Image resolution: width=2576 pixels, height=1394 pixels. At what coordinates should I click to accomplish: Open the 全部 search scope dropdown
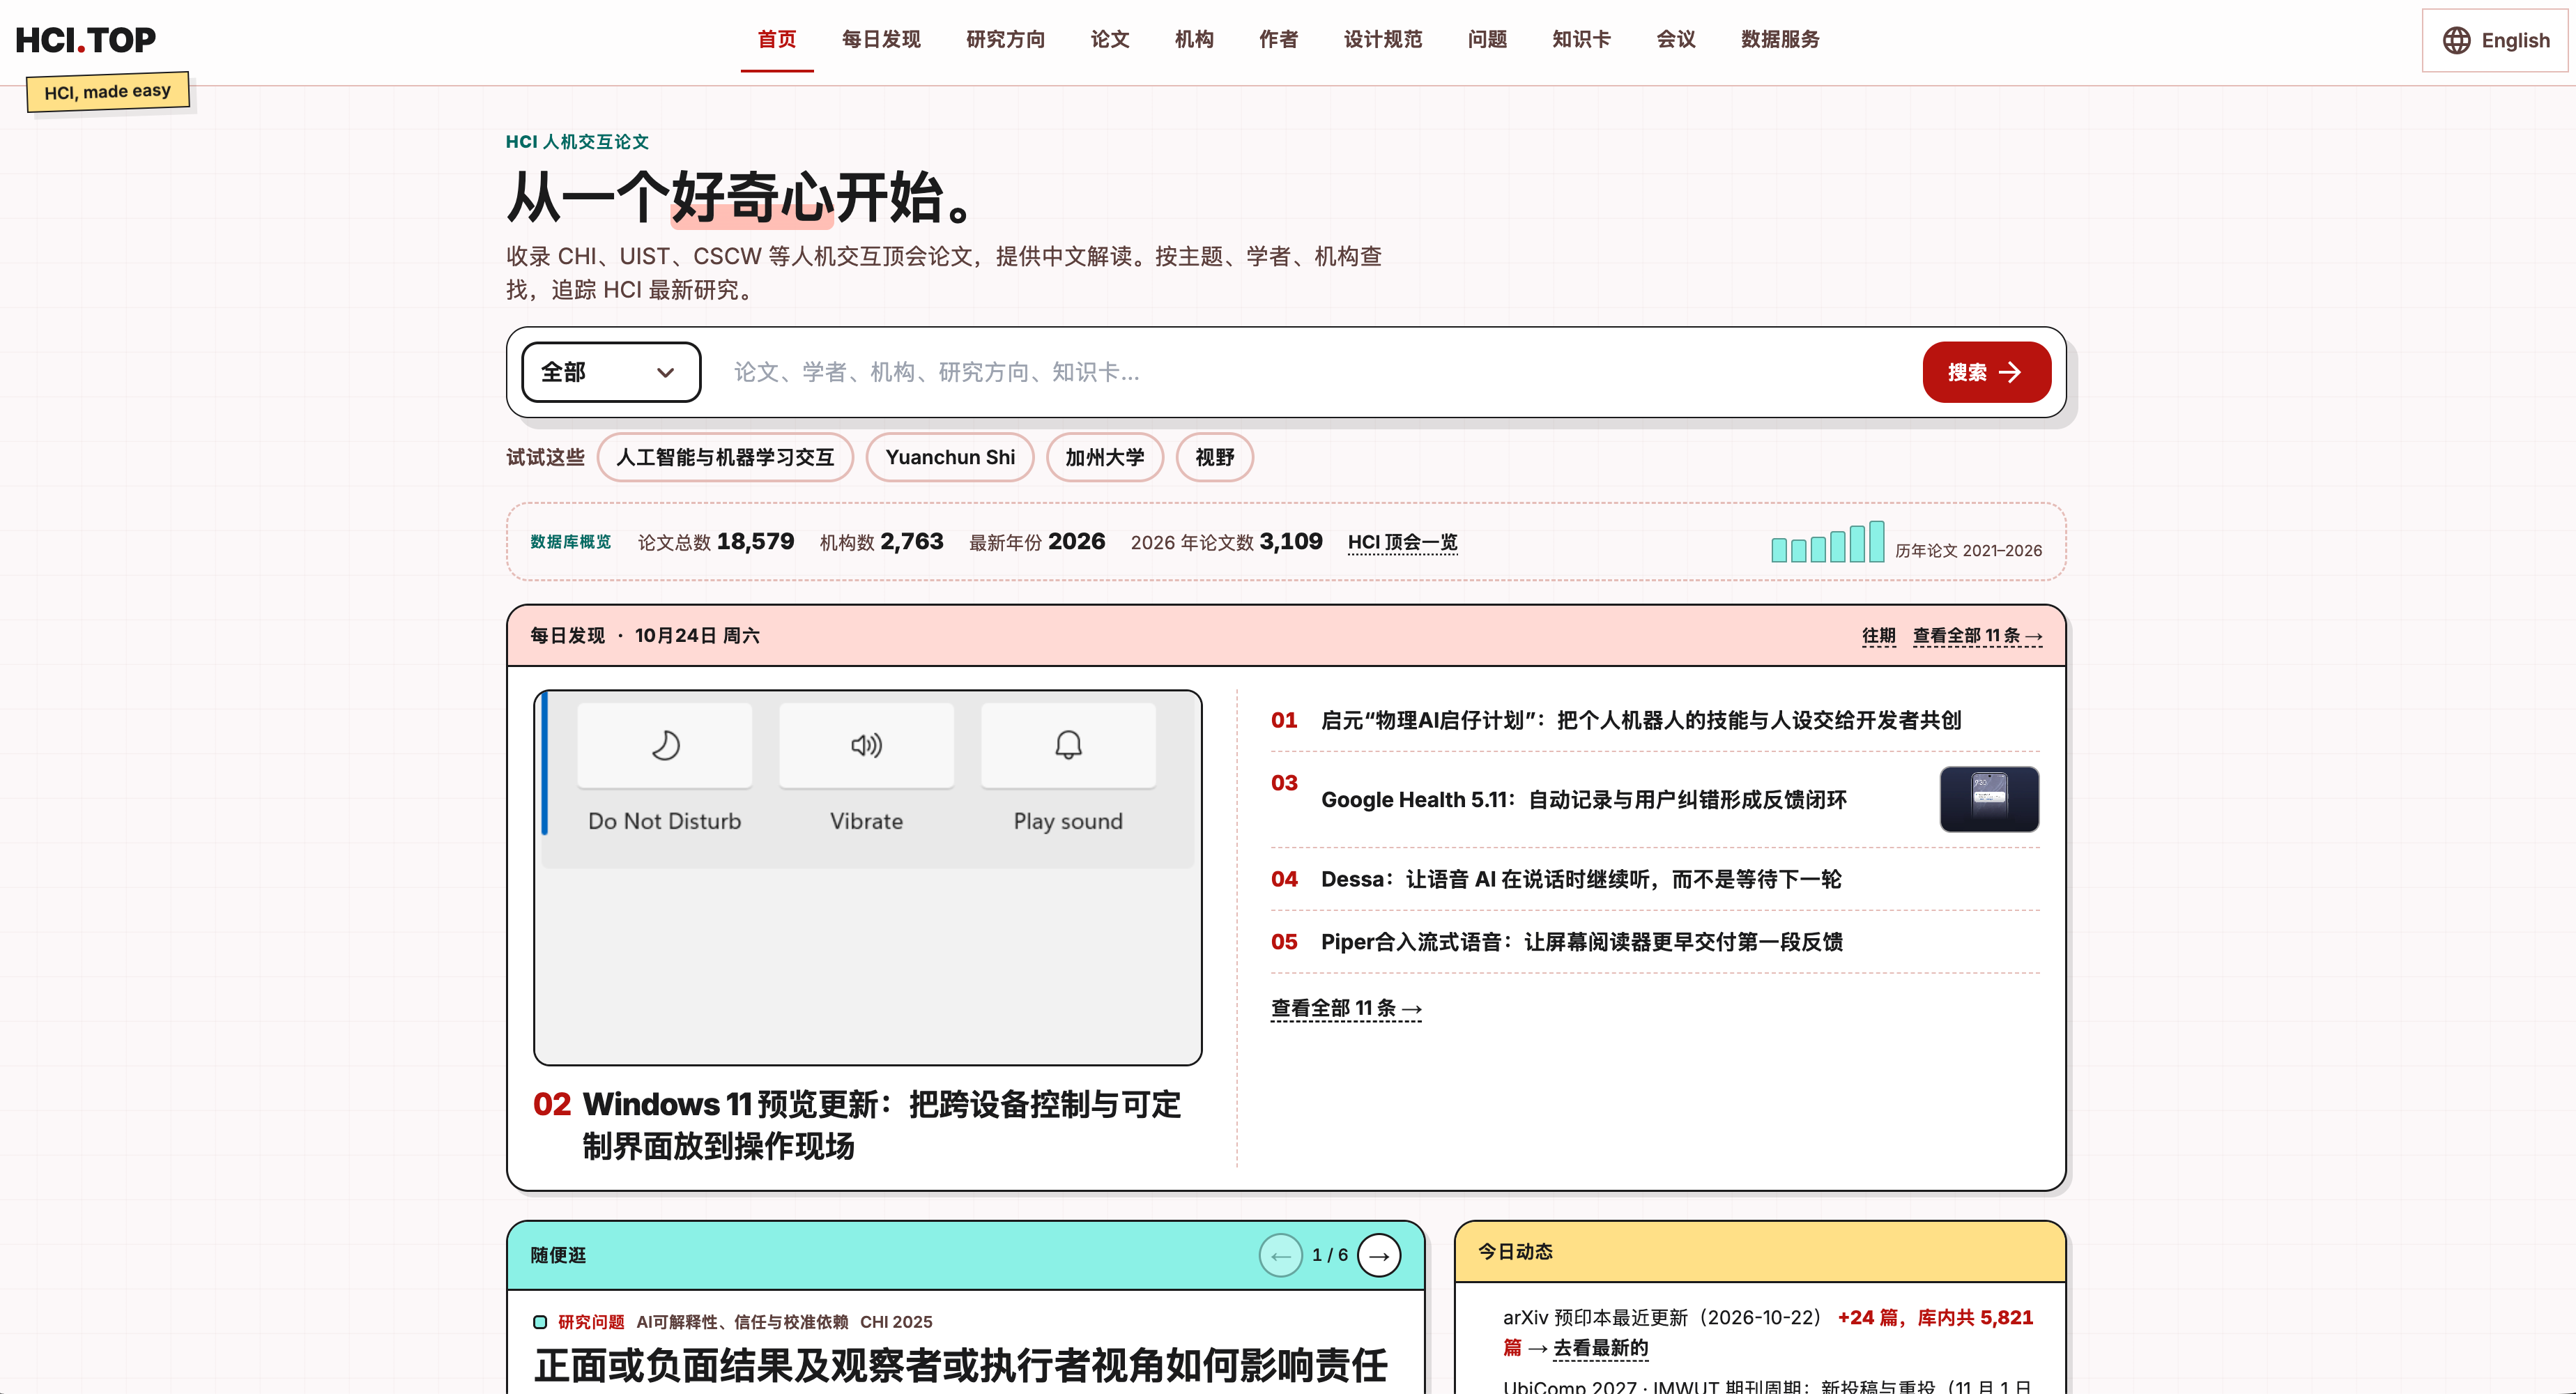pyautogui.click(x=611, y=372)
